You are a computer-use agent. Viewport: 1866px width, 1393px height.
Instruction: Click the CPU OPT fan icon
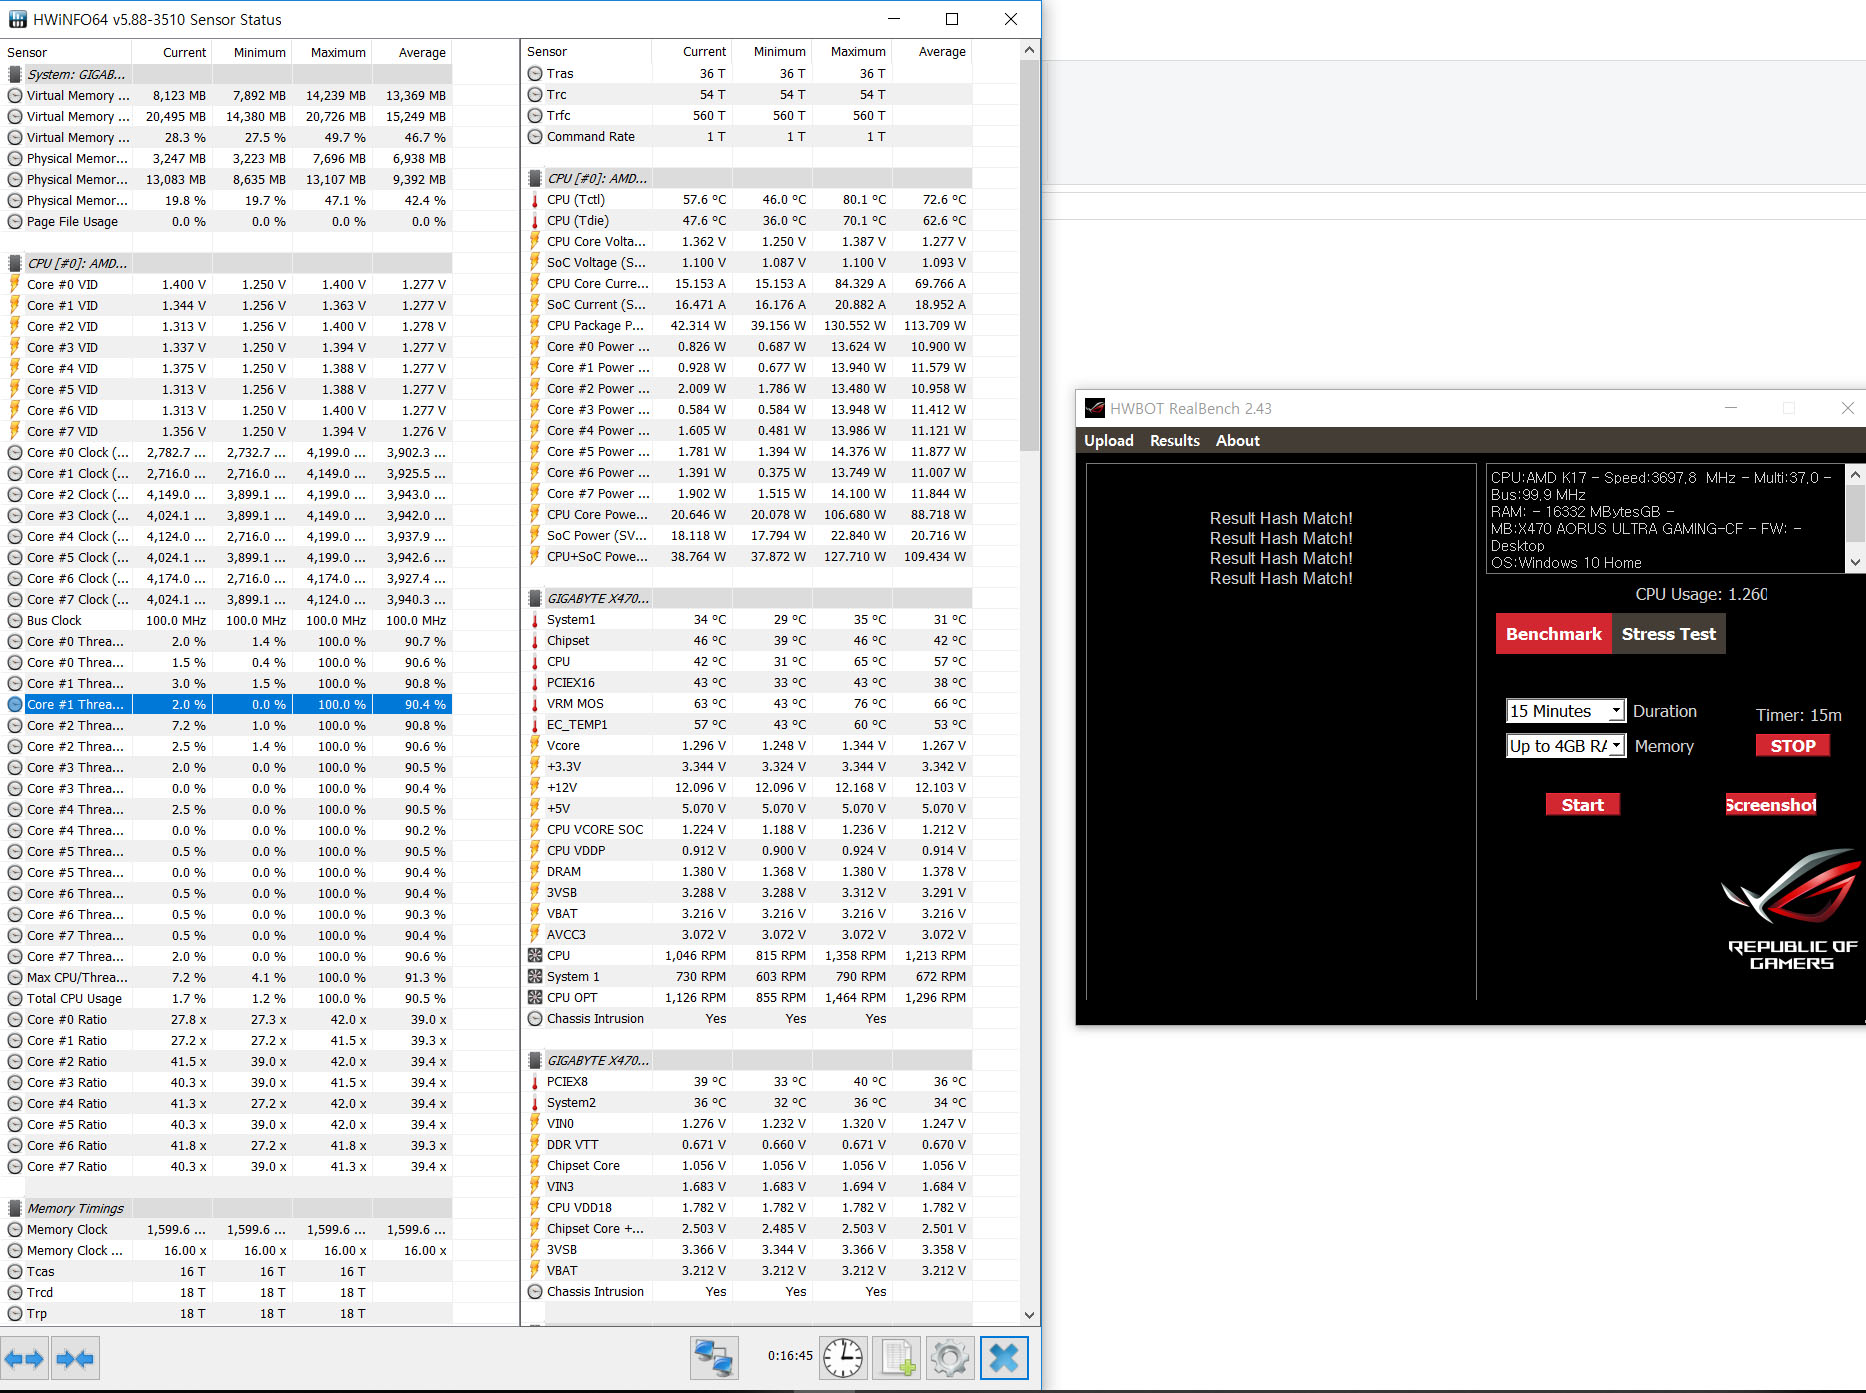(535, 997)
